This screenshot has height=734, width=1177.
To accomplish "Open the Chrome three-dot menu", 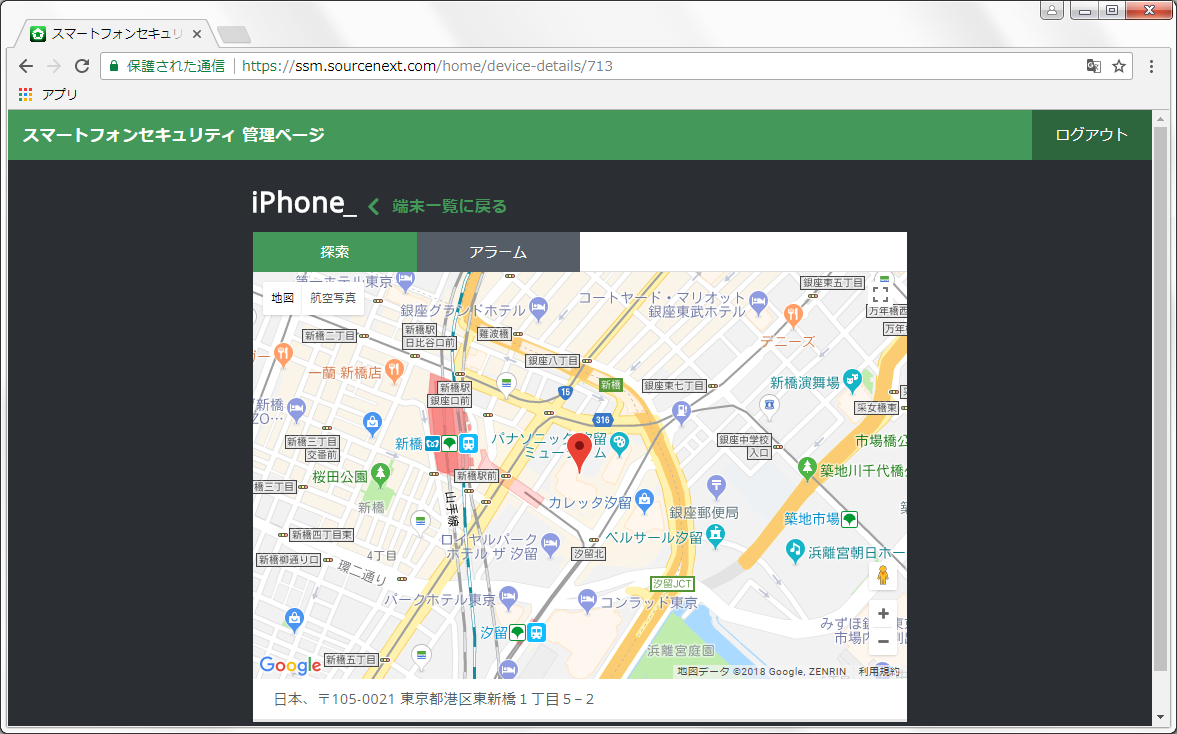I will [x=1151, y=66].
